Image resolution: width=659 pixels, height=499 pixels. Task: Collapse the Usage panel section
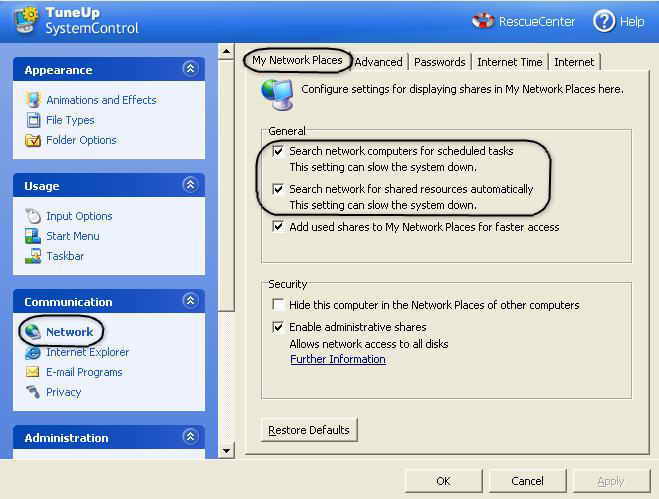[190, 185]
